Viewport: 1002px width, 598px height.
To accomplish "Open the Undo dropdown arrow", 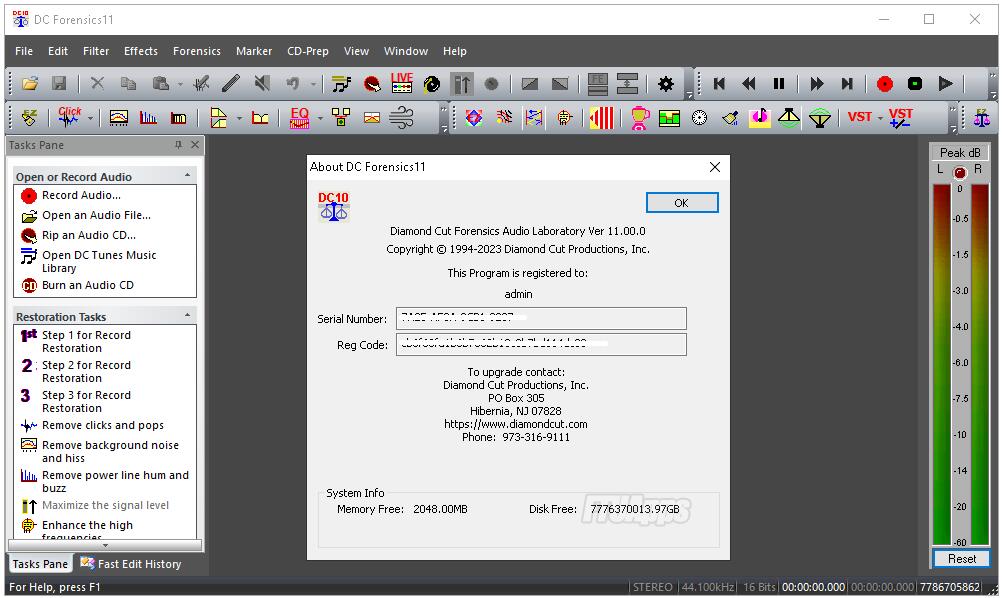I will (313, 84).
